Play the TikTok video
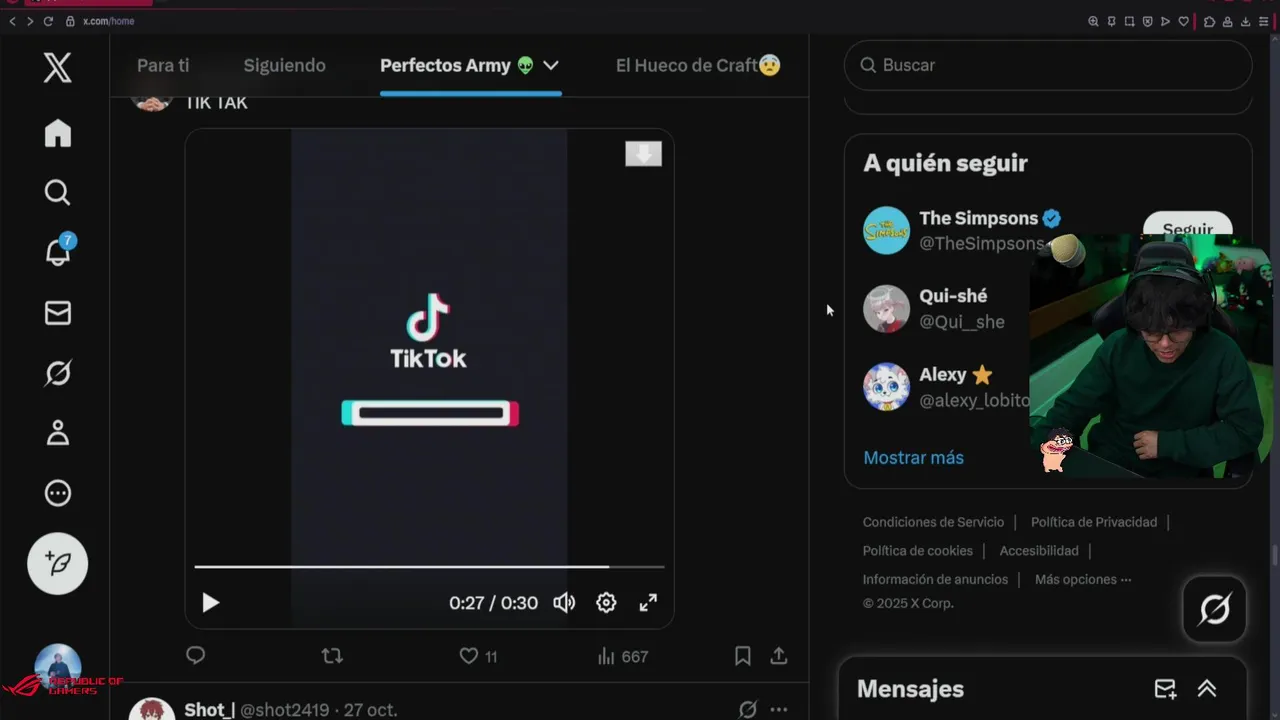The height and width of the screenshot is (720, 1280). pyautogui.click(x=210, y=603)
